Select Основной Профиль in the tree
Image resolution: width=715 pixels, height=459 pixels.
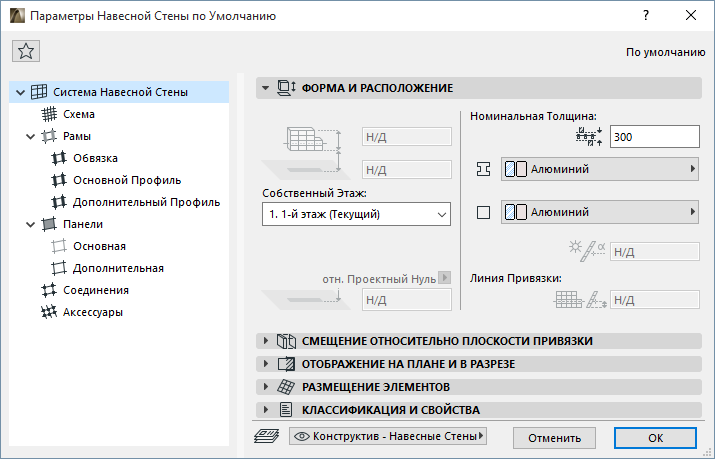click(127, 180)
